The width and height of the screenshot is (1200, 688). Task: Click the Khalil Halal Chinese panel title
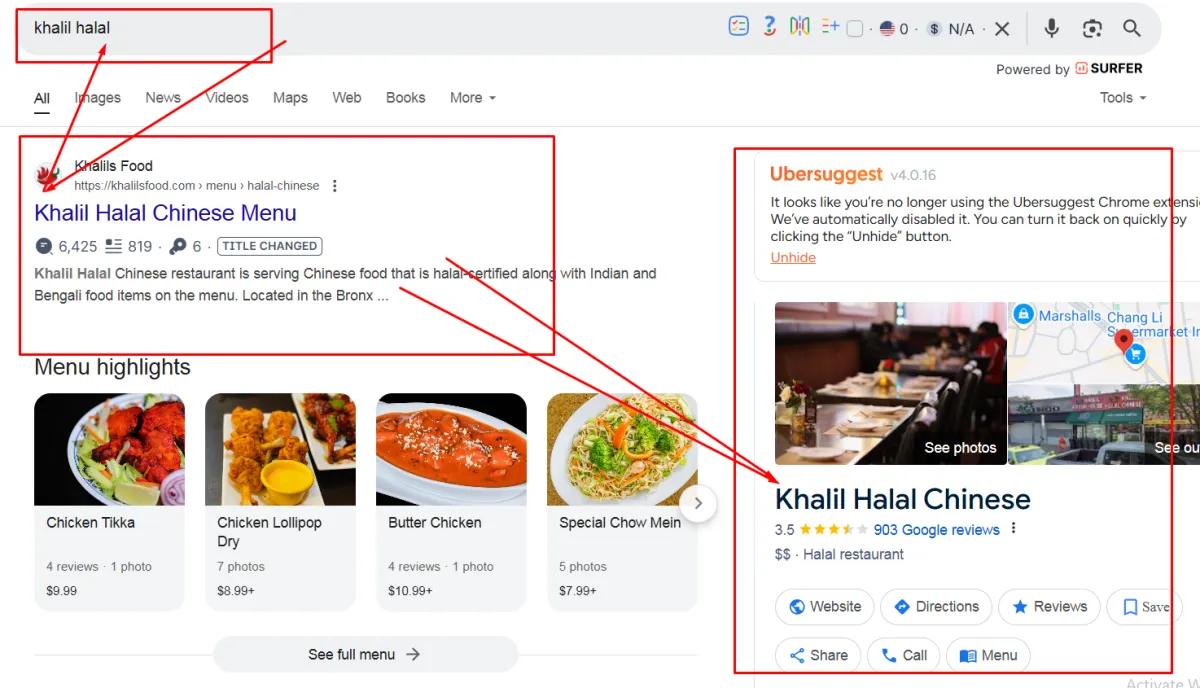pyautogui.click(x=903, y=499)
